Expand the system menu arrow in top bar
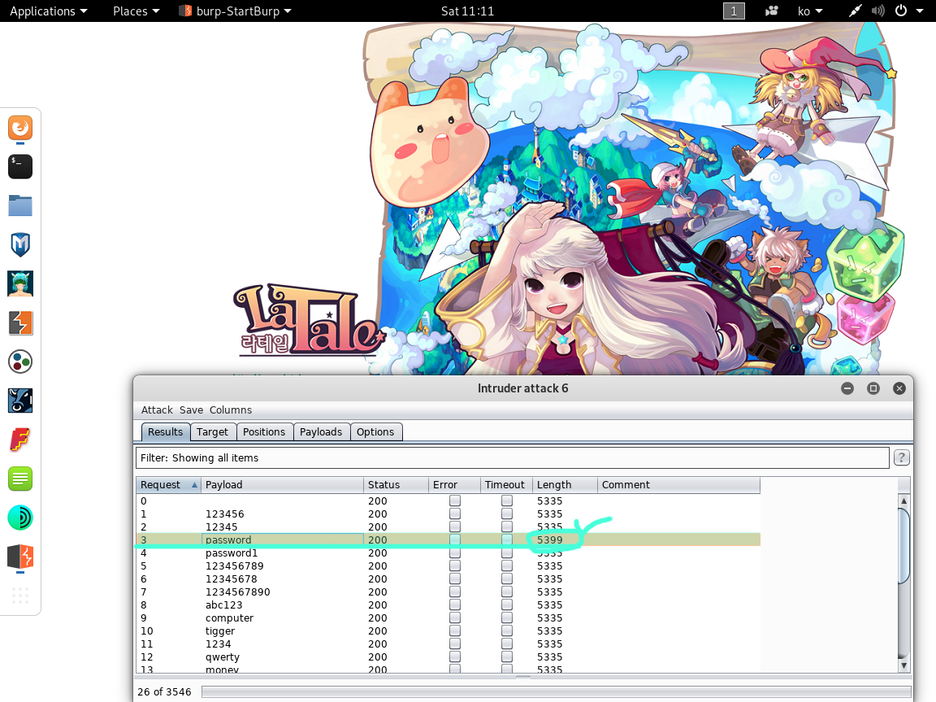 pyautogui.click(x=919, y=11)
